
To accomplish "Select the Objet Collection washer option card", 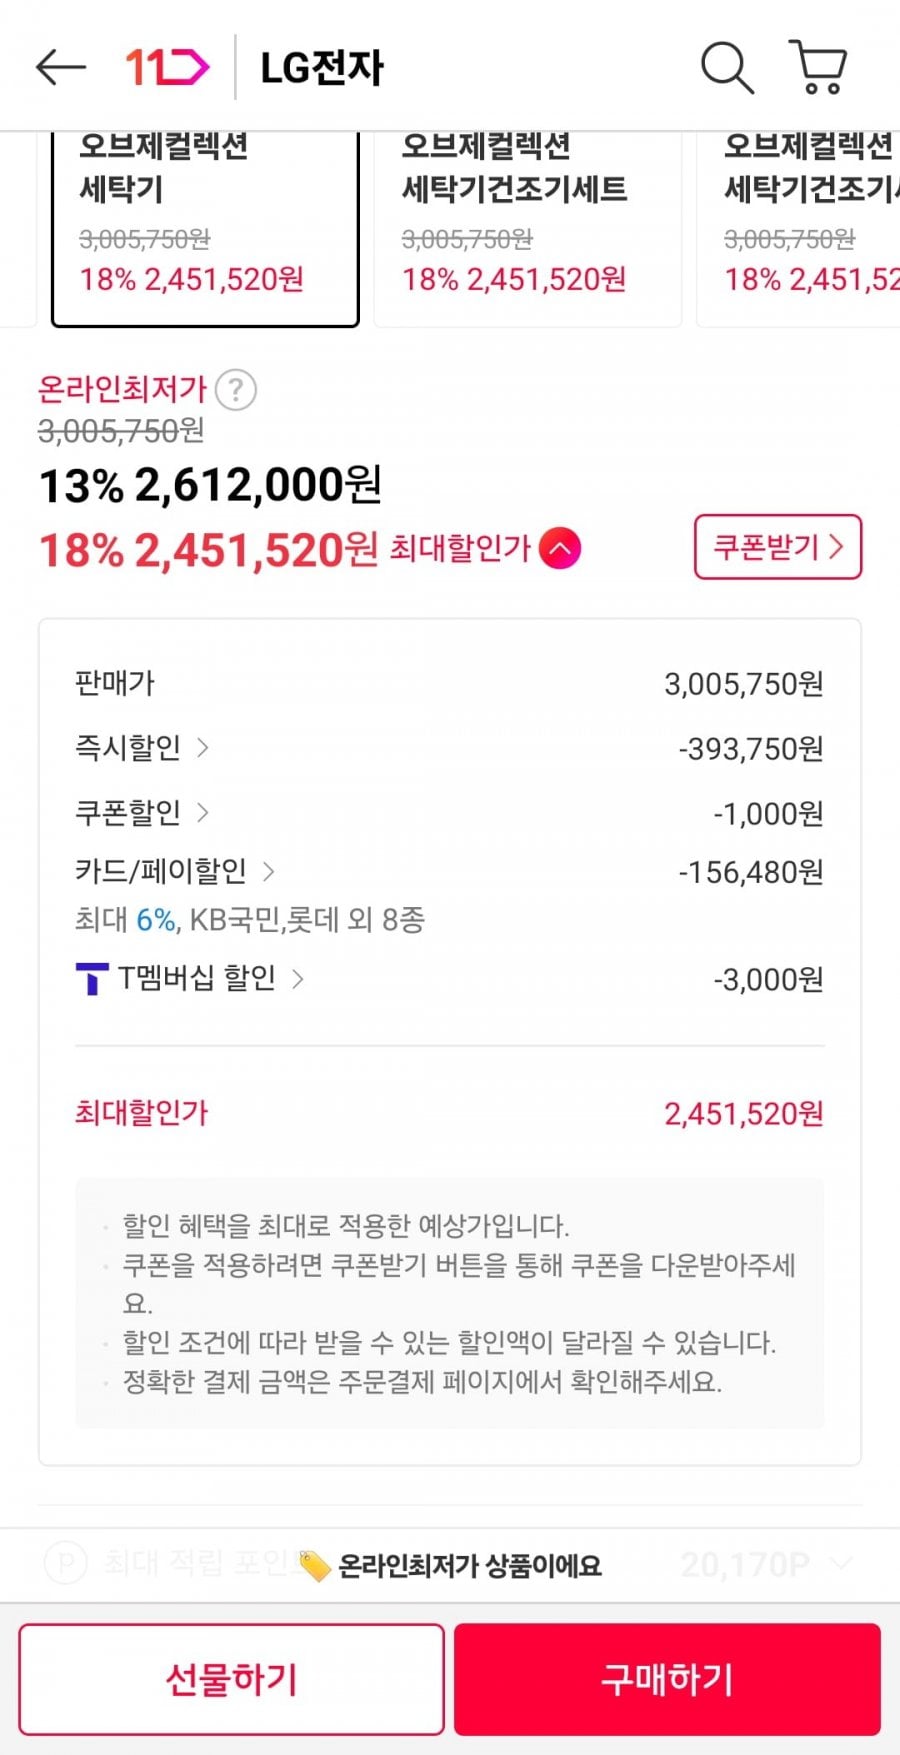I will point(205,230).
